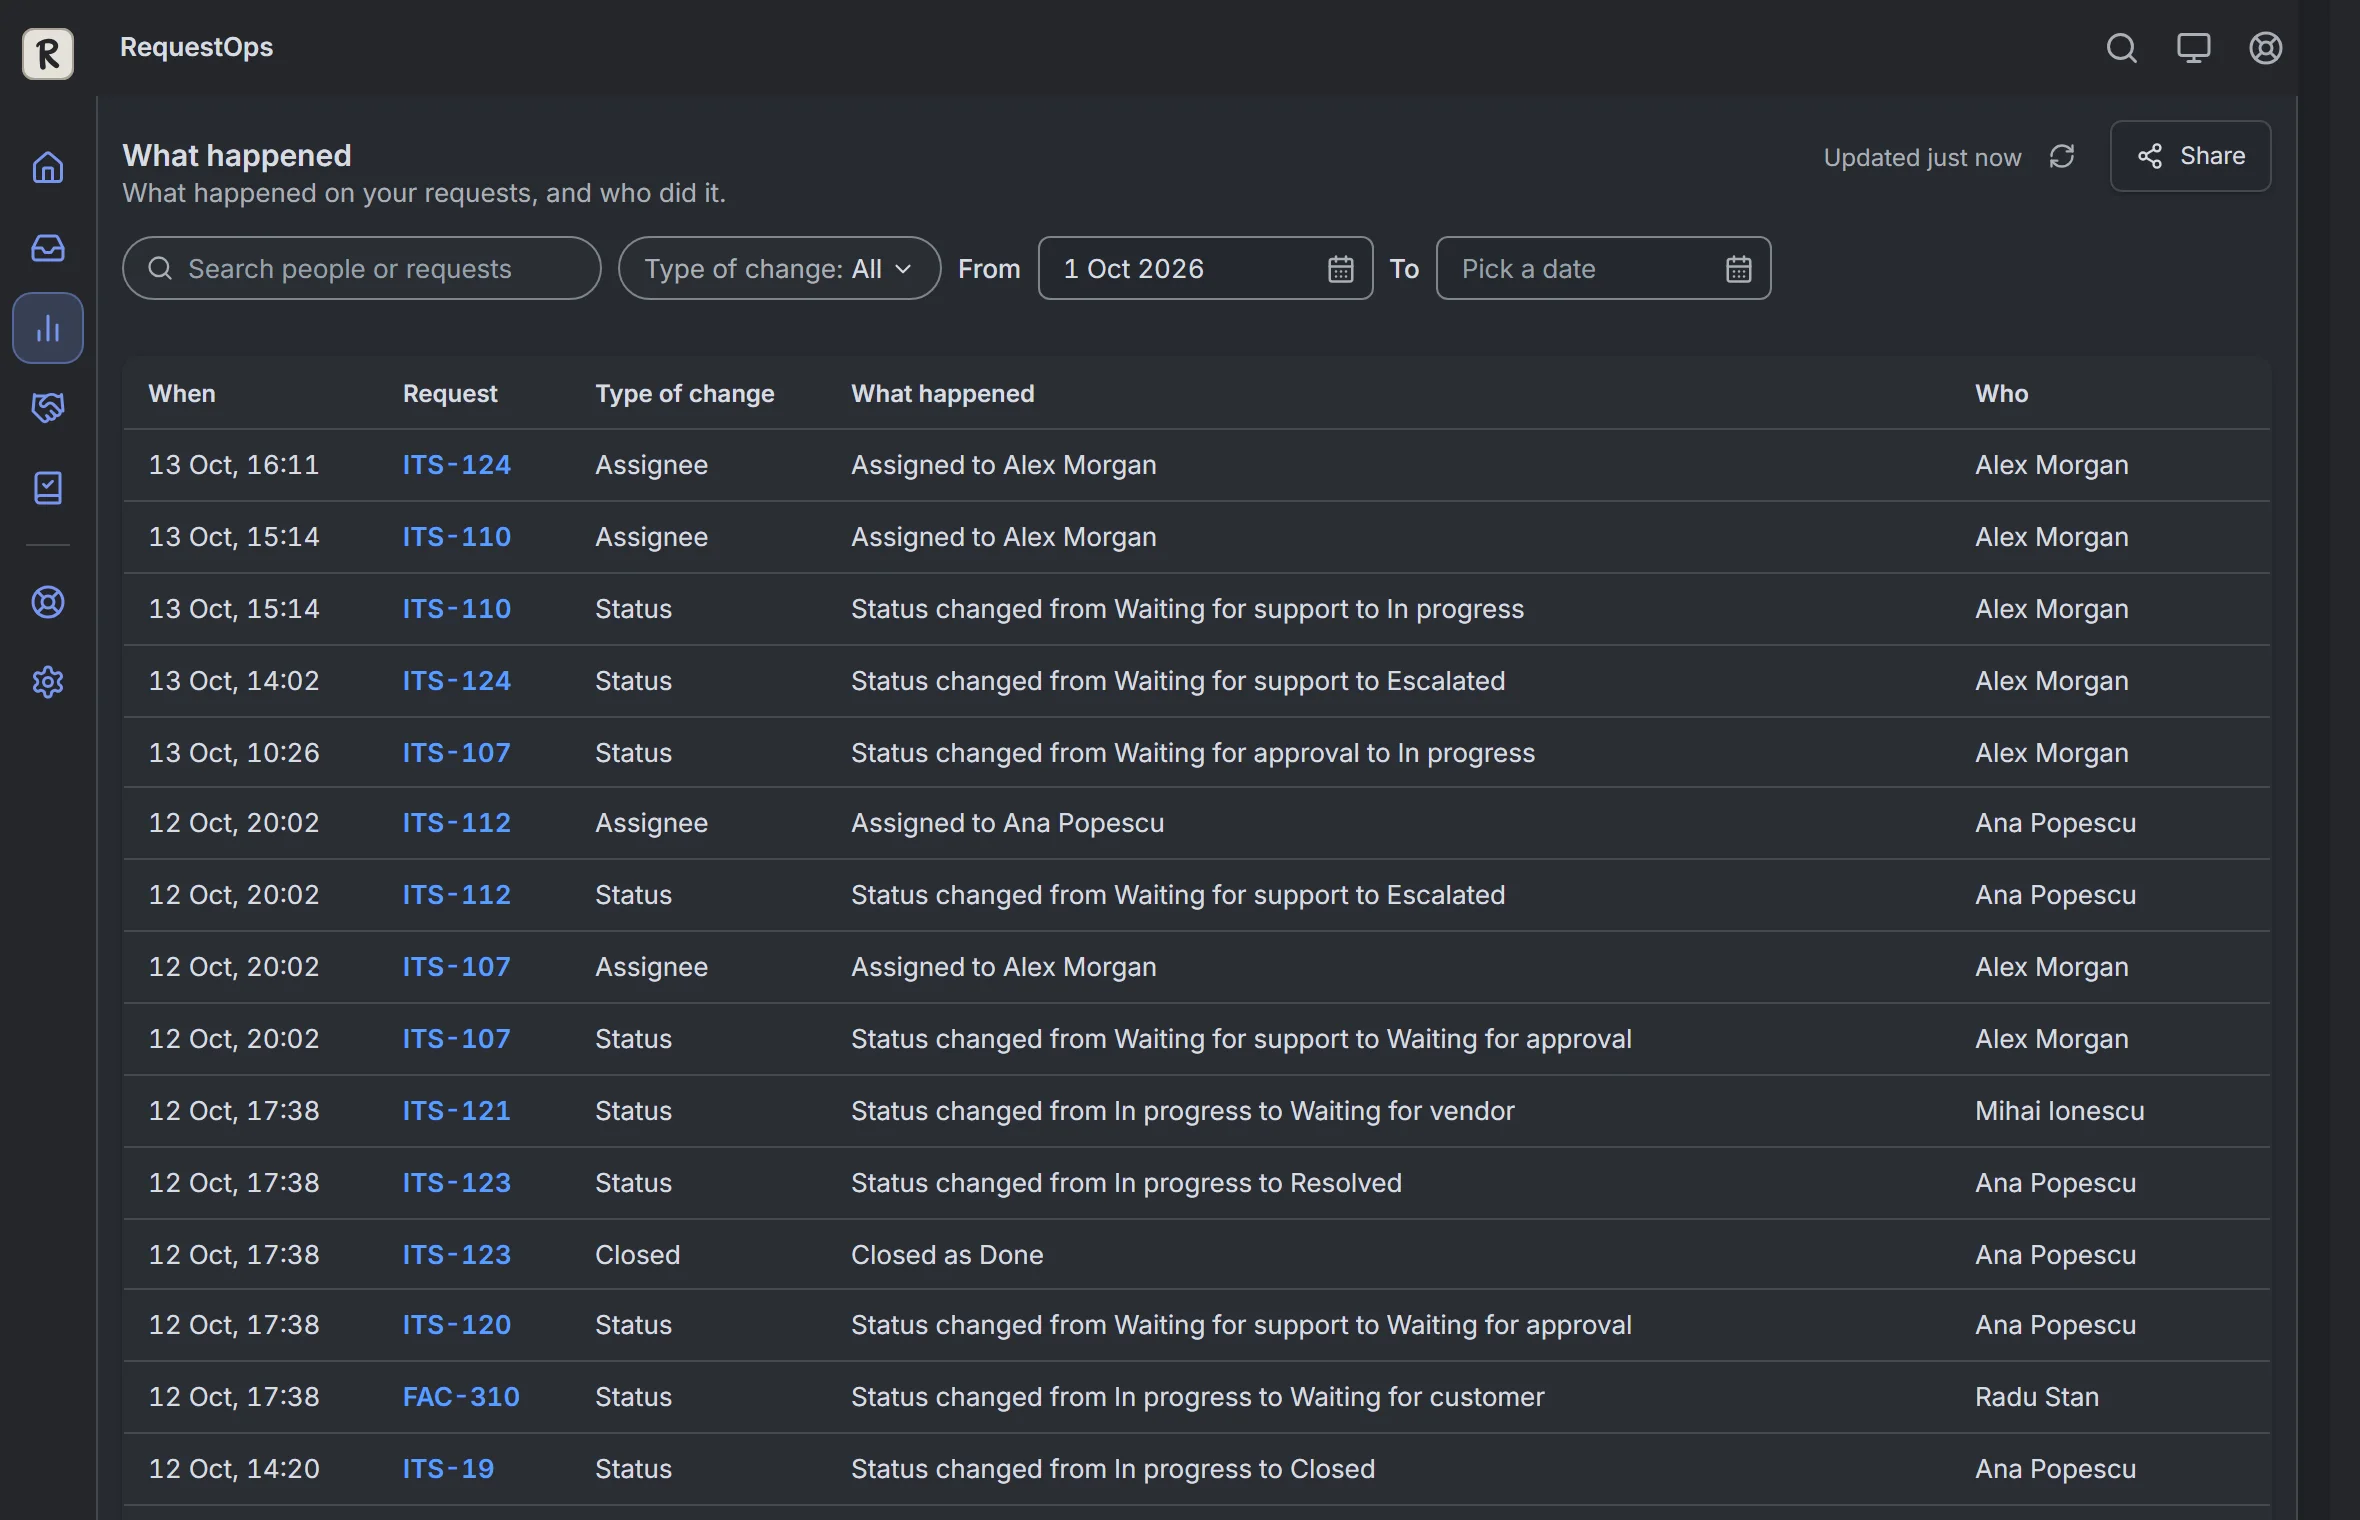2360x1520 pixels.
Task: Open ITS-121 request link
Action: (456, 1111)
